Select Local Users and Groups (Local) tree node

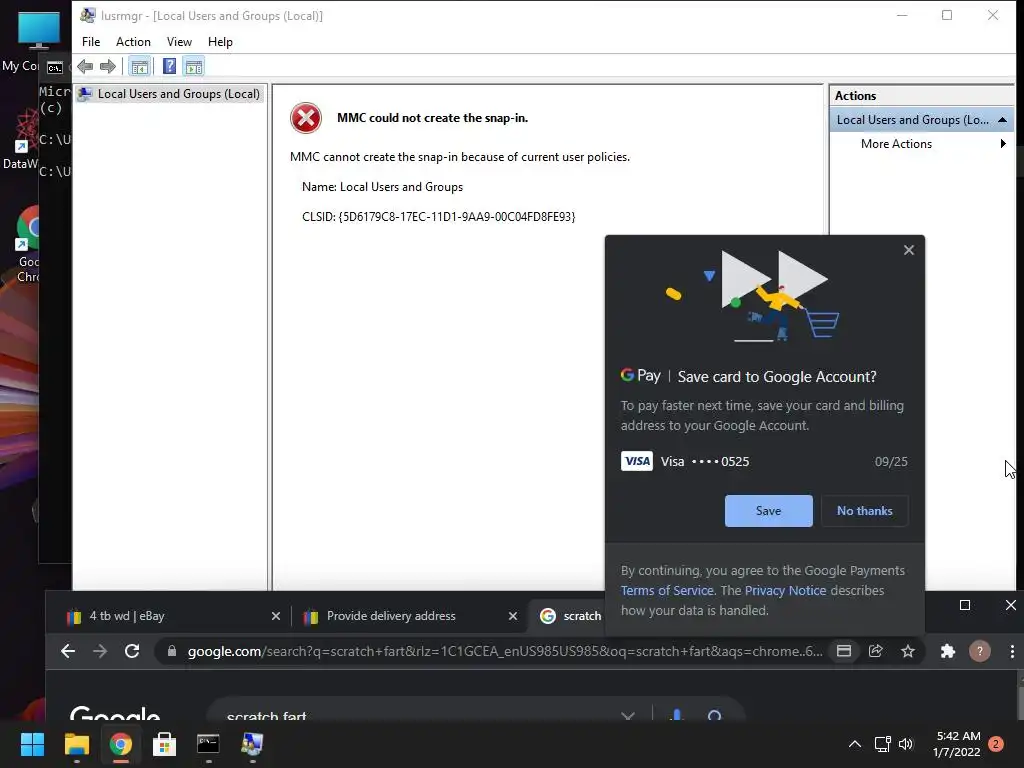pos(169,94)
